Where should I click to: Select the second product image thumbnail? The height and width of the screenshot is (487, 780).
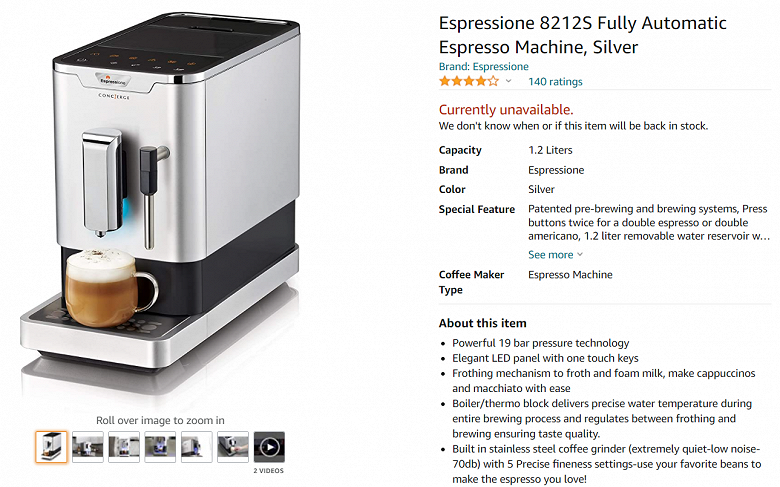click(88, 447)
